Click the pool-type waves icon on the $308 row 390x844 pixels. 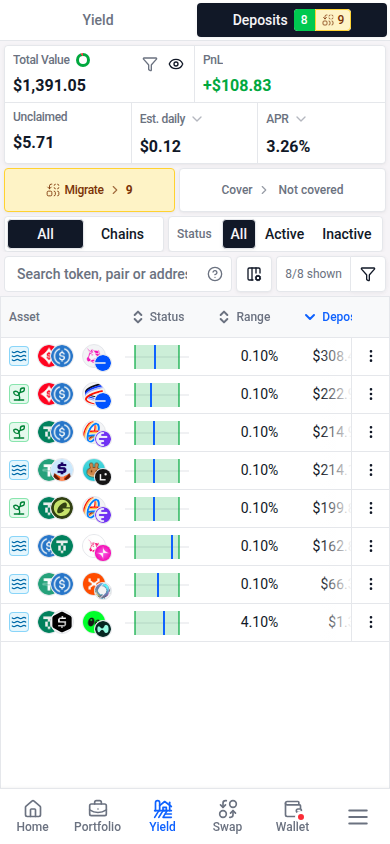tap(19, 356)
